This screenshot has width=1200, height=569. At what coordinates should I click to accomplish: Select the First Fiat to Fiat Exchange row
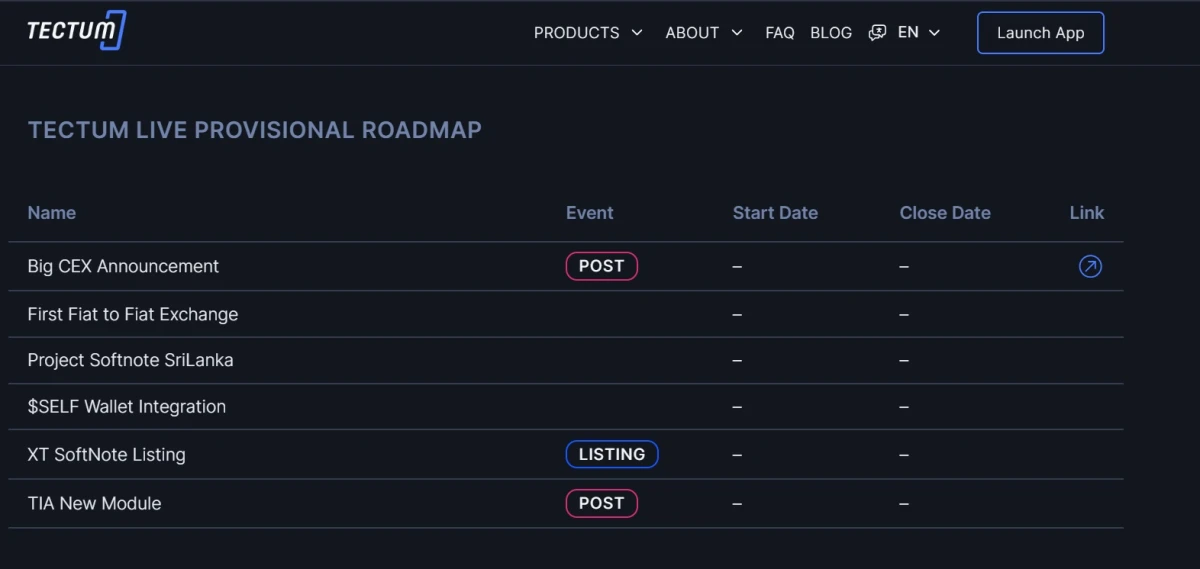pos(566,314)
